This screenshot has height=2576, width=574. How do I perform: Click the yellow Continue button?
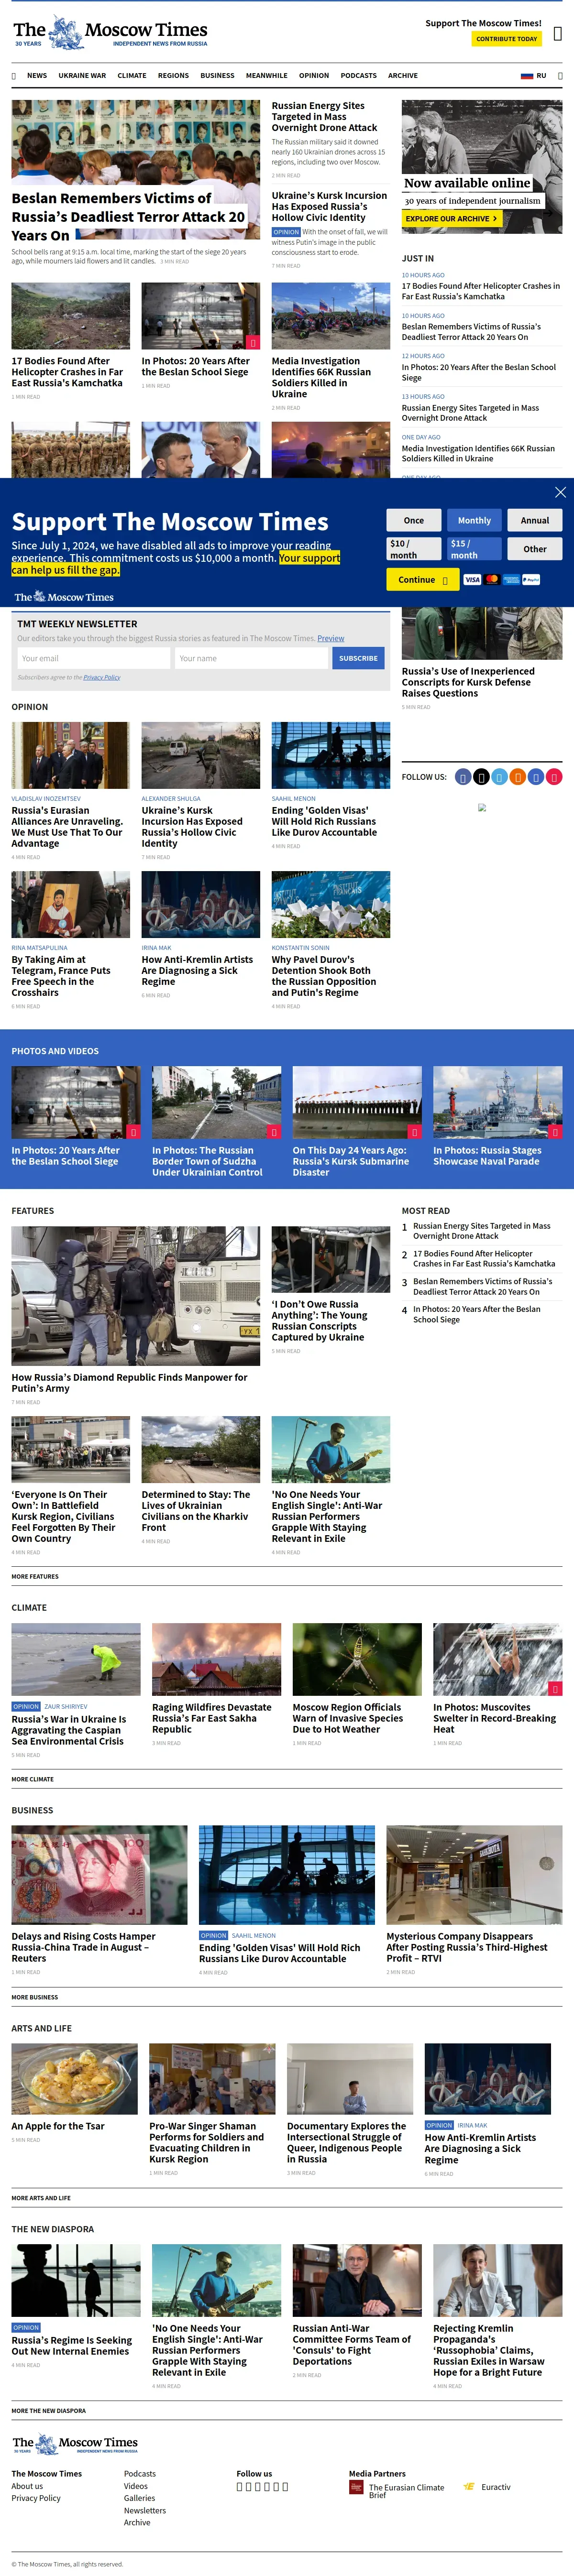[422, 579]
